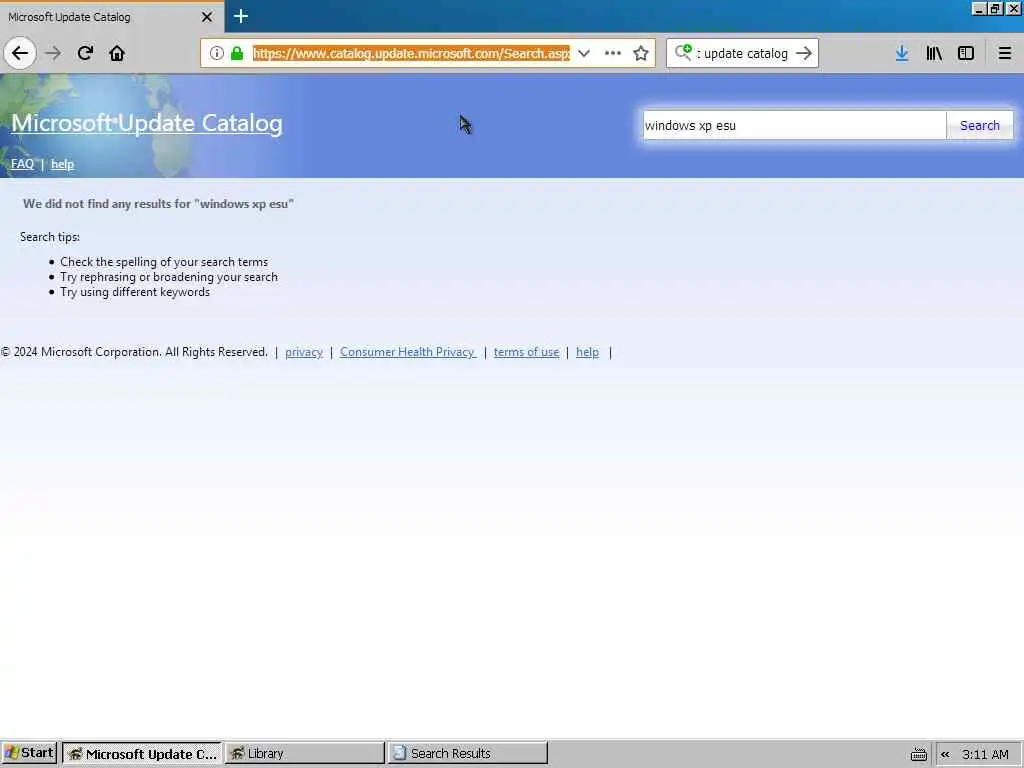The image size is (1024, 768).
Task: Open the Firefox hamburger menu
Action: click(x=1004, y=53)
